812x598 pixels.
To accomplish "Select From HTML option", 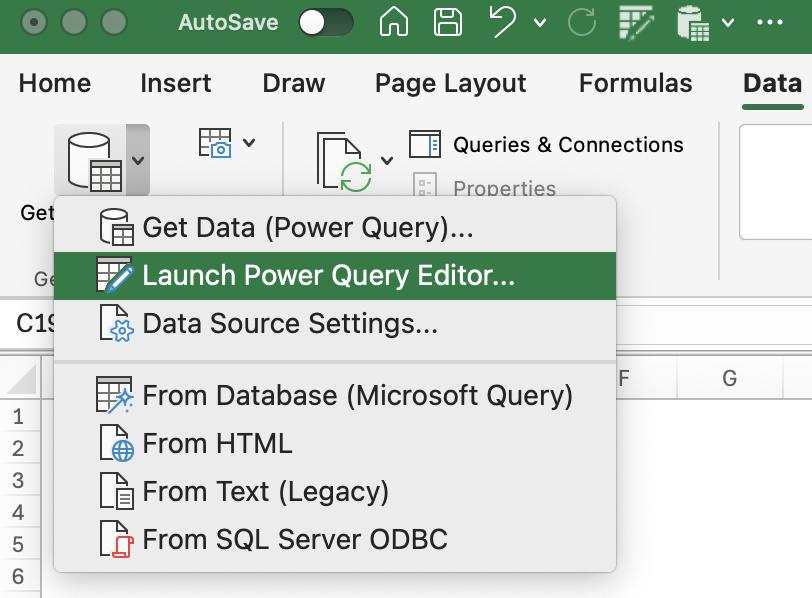I will click(x=335, y=444).
